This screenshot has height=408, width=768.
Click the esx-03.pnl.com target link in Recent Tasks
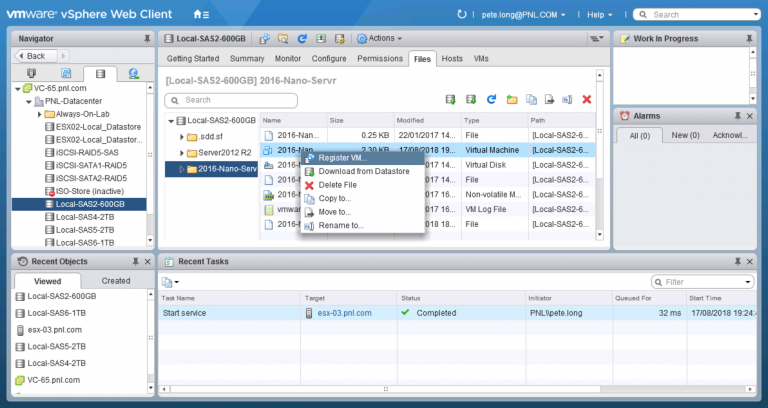pyautogui.click(x=344, y=313)
